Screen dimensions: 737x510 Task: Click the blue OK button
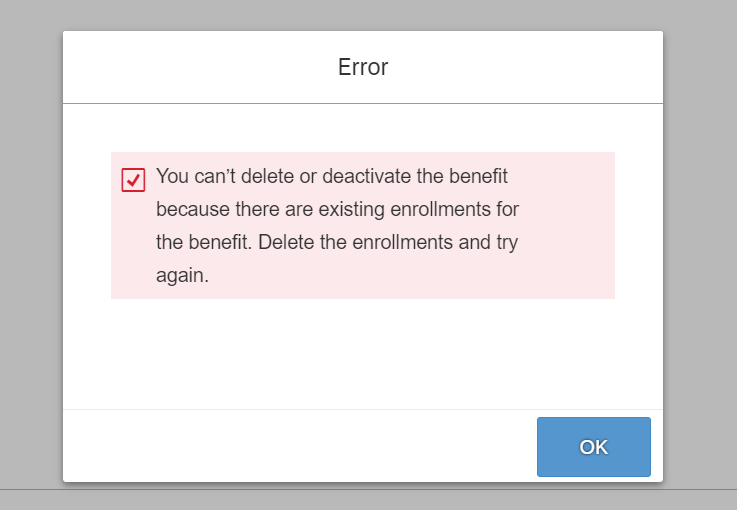click(594, 447)
